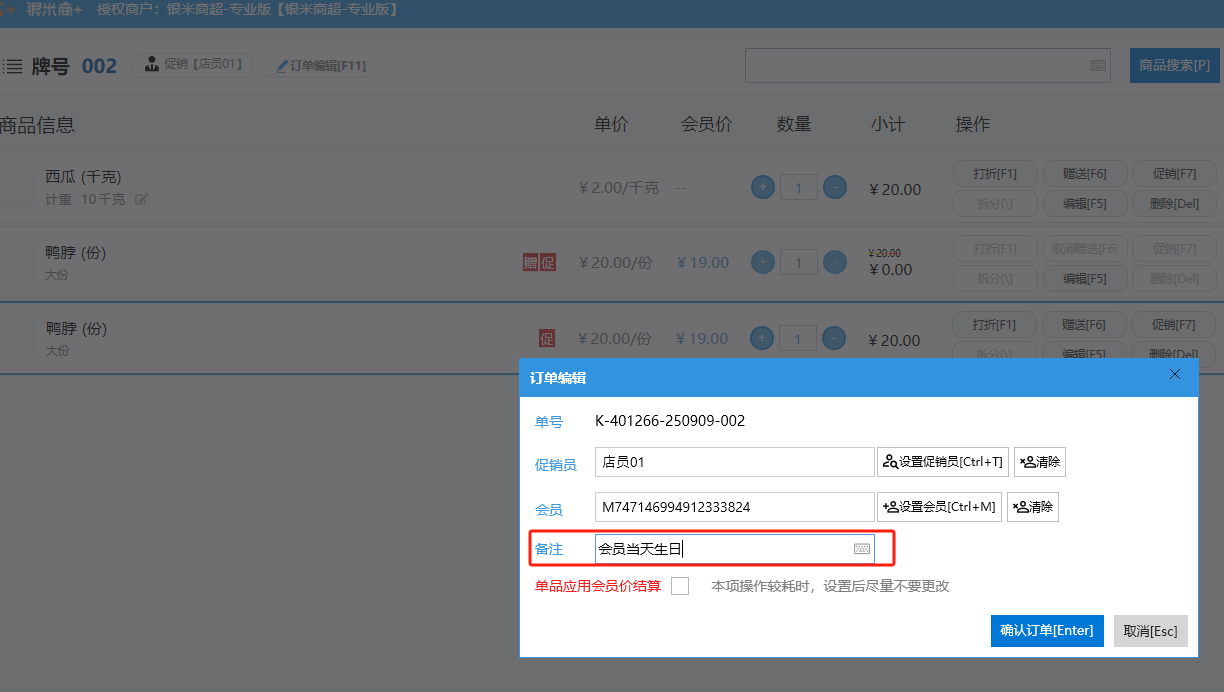Open 设置会员[Ctrl+M] selector
Viewport: 1224px width, 692px height.
click(939, 507)
